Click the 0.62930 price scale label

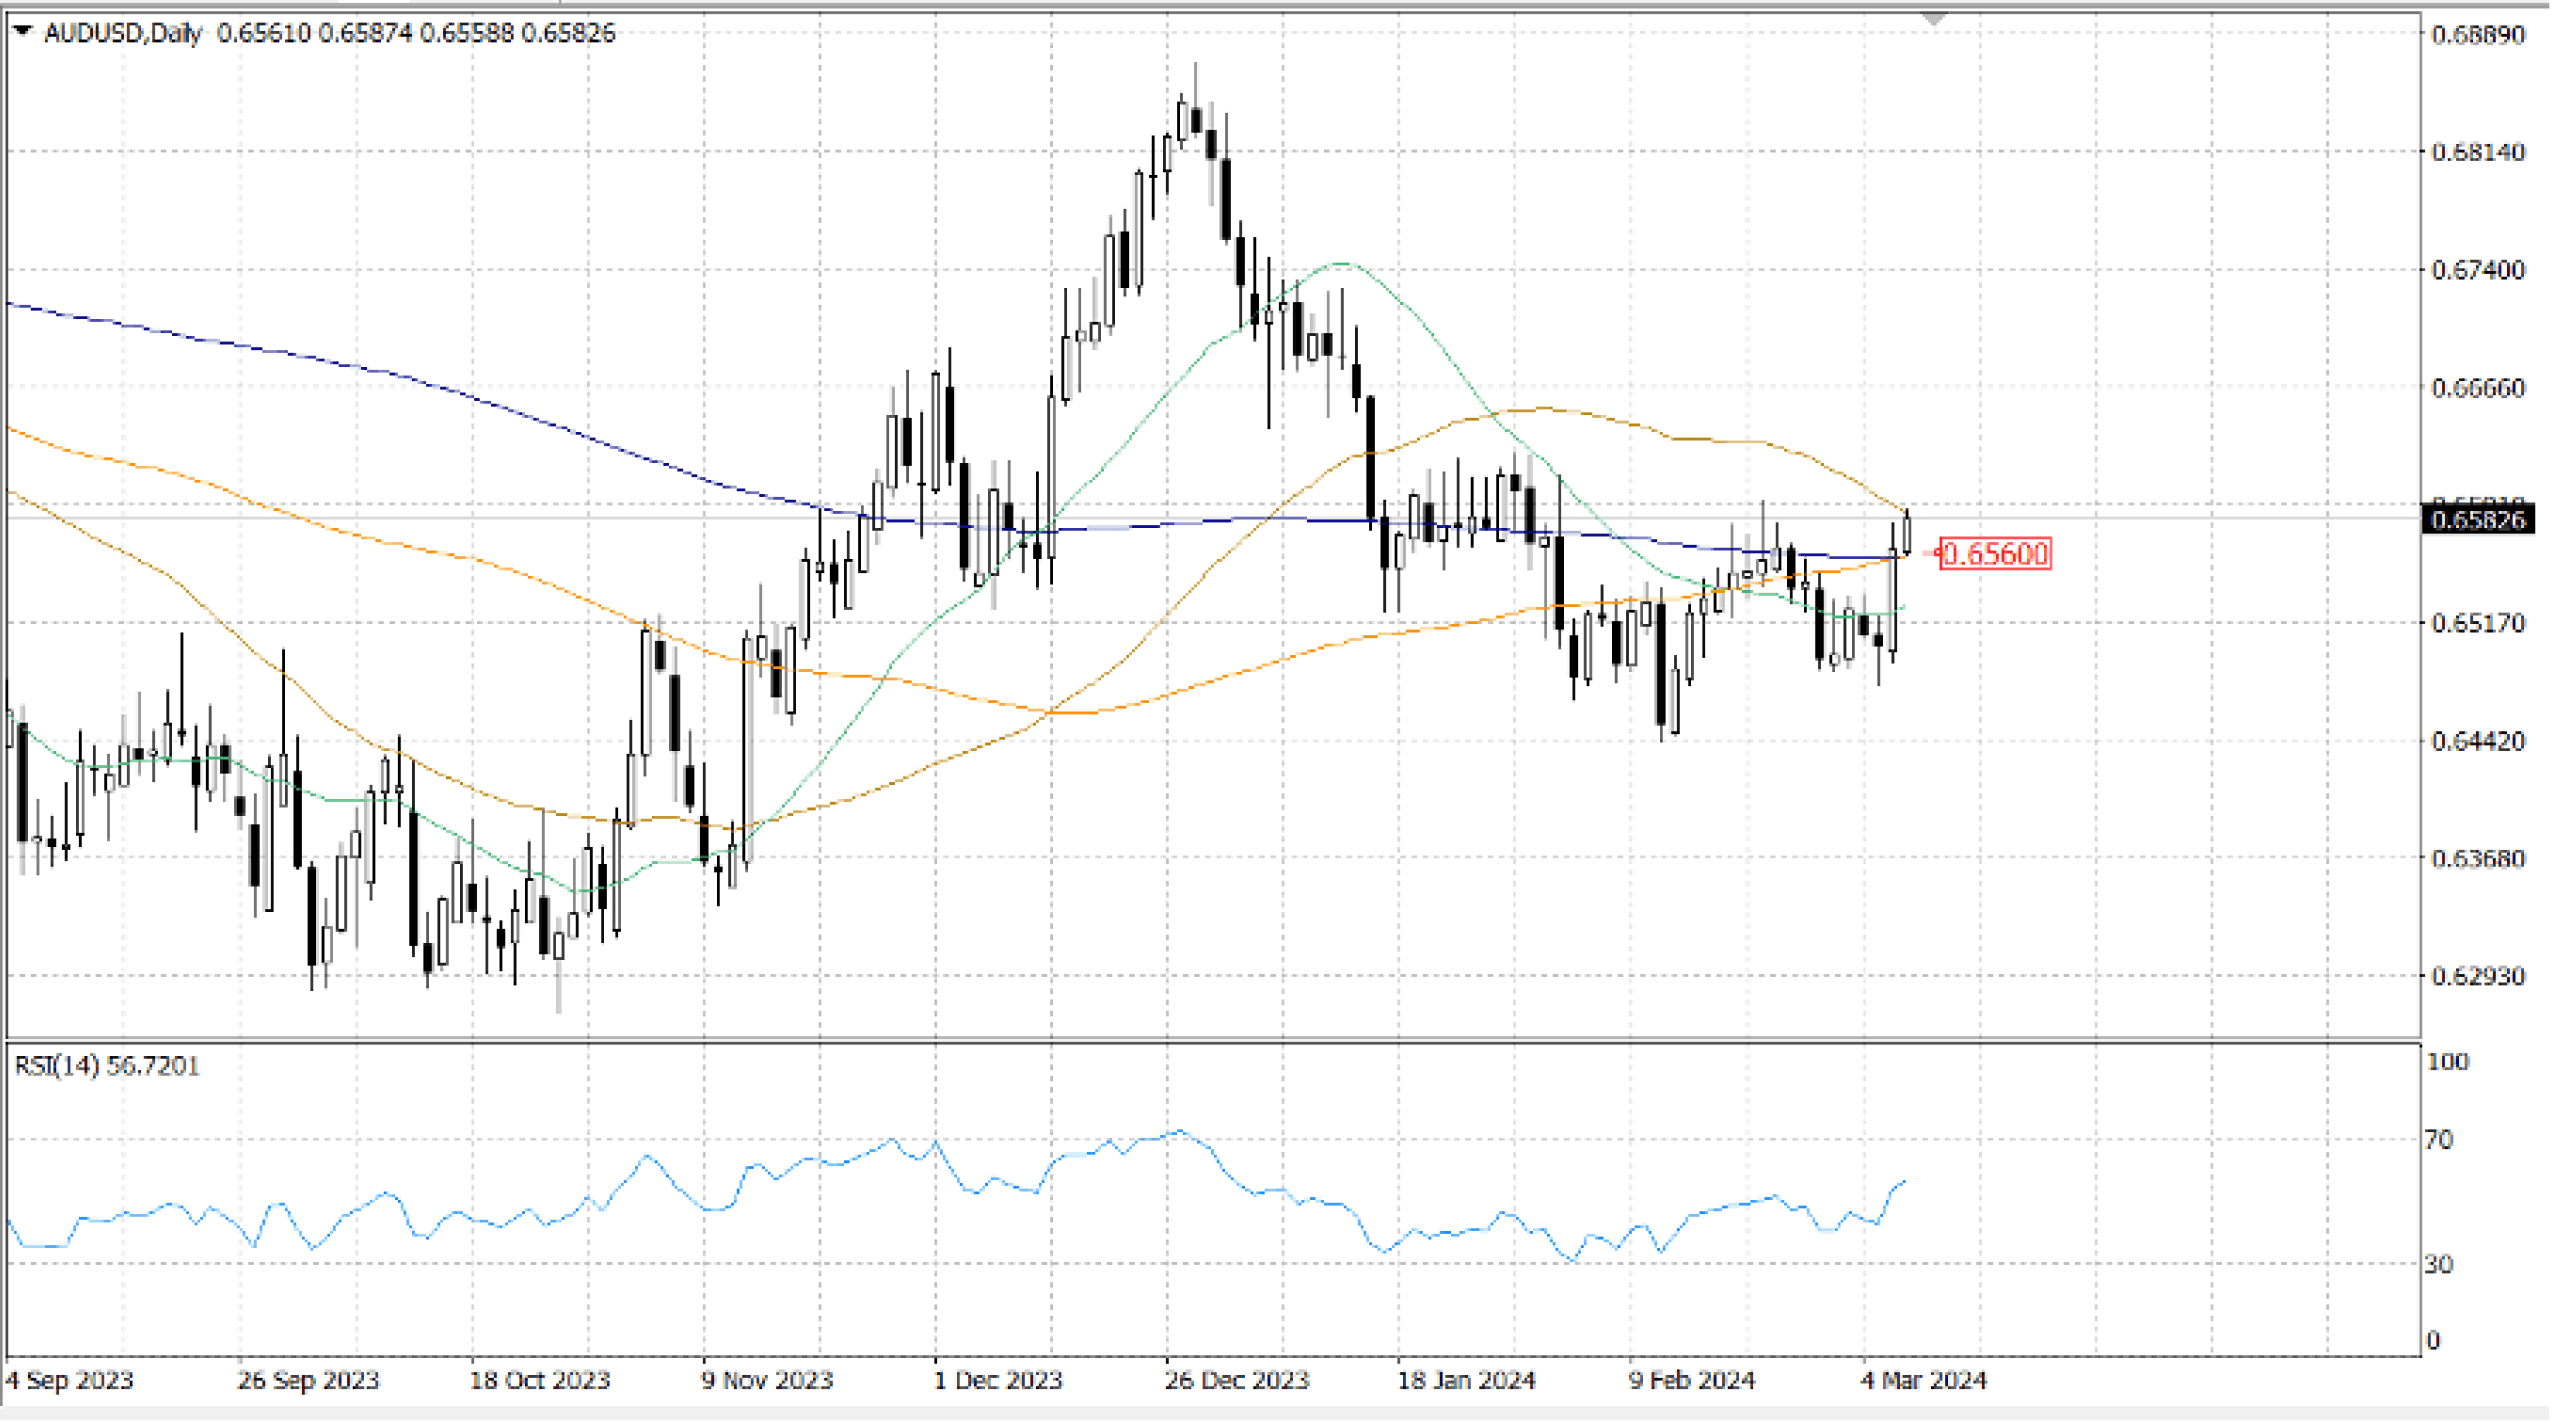coord(2477,976)
